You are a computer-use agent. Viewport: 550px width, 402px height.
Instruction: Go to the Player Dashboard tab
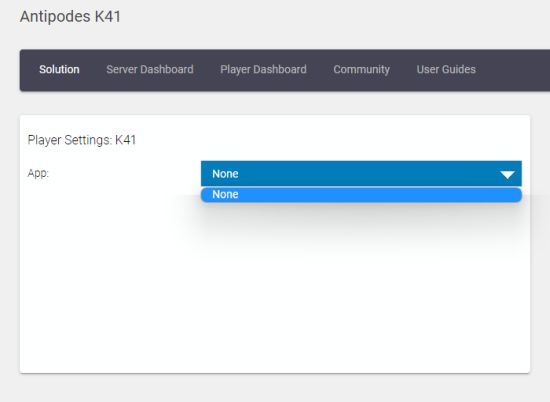(263, 69)
